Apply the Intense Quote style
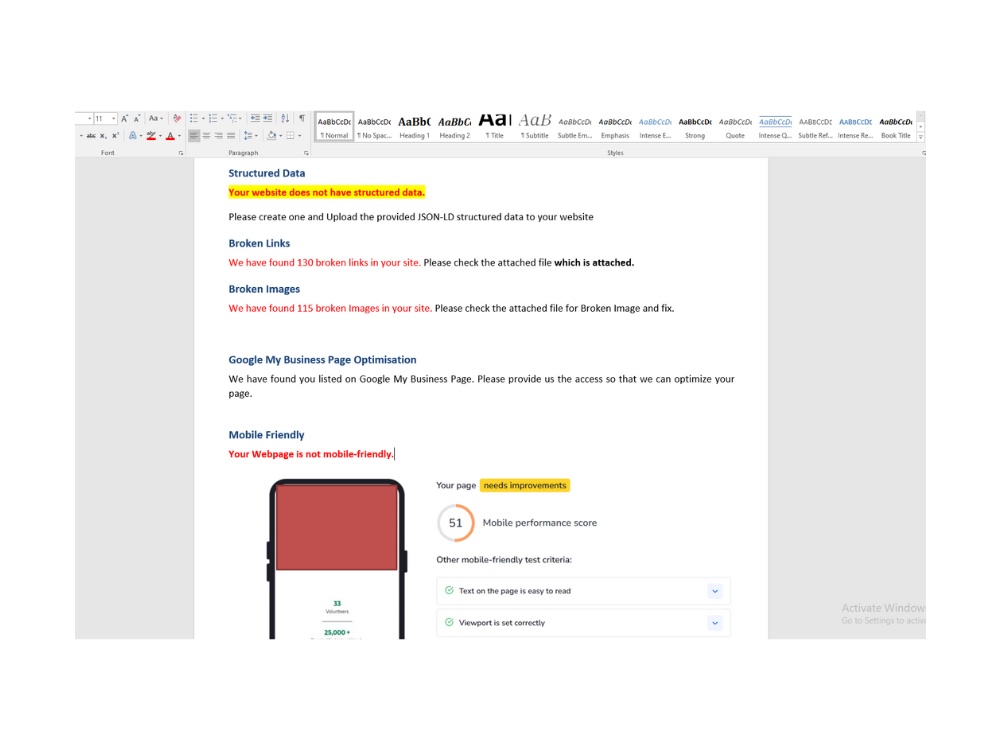 (775, 126)
